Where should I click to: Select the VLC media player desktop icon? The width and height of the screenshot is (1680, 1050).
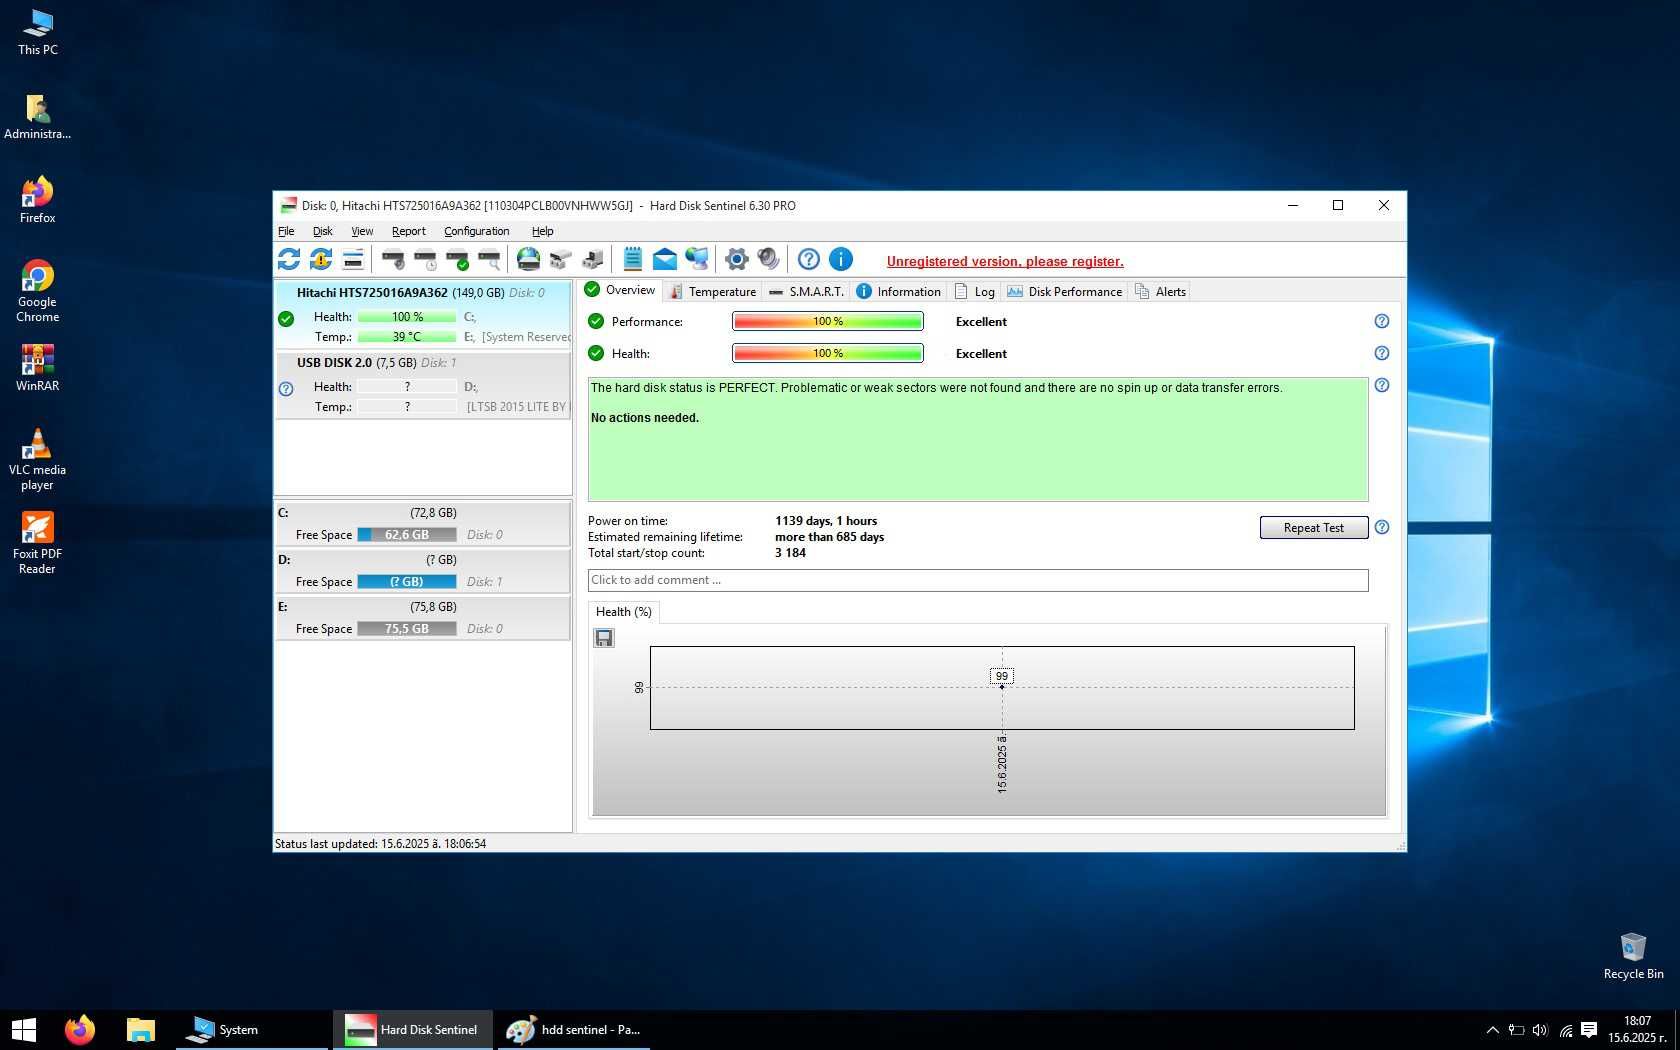[37, 459]
